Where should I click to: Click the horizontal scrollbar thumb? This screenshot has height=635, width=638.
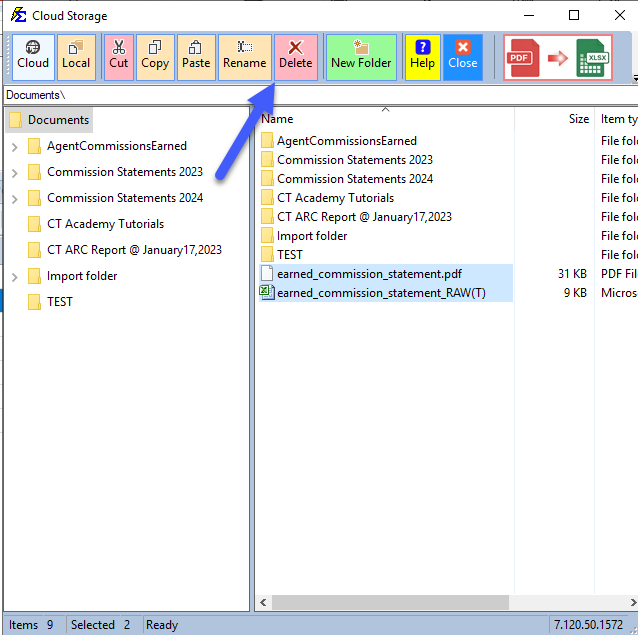point(390,602)
